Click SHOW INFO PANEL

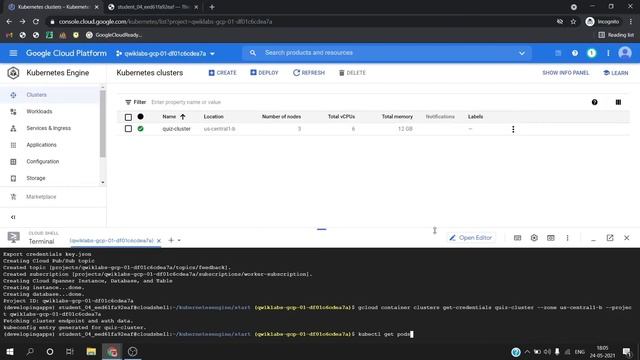tap(565, 73)
